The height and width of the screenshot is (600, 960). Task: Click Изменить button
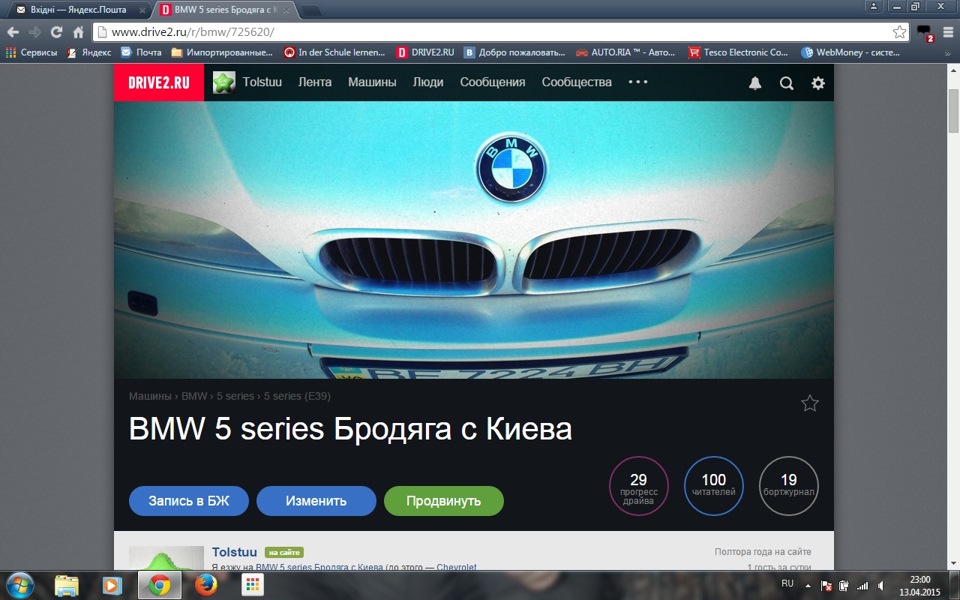pos(316,501)
